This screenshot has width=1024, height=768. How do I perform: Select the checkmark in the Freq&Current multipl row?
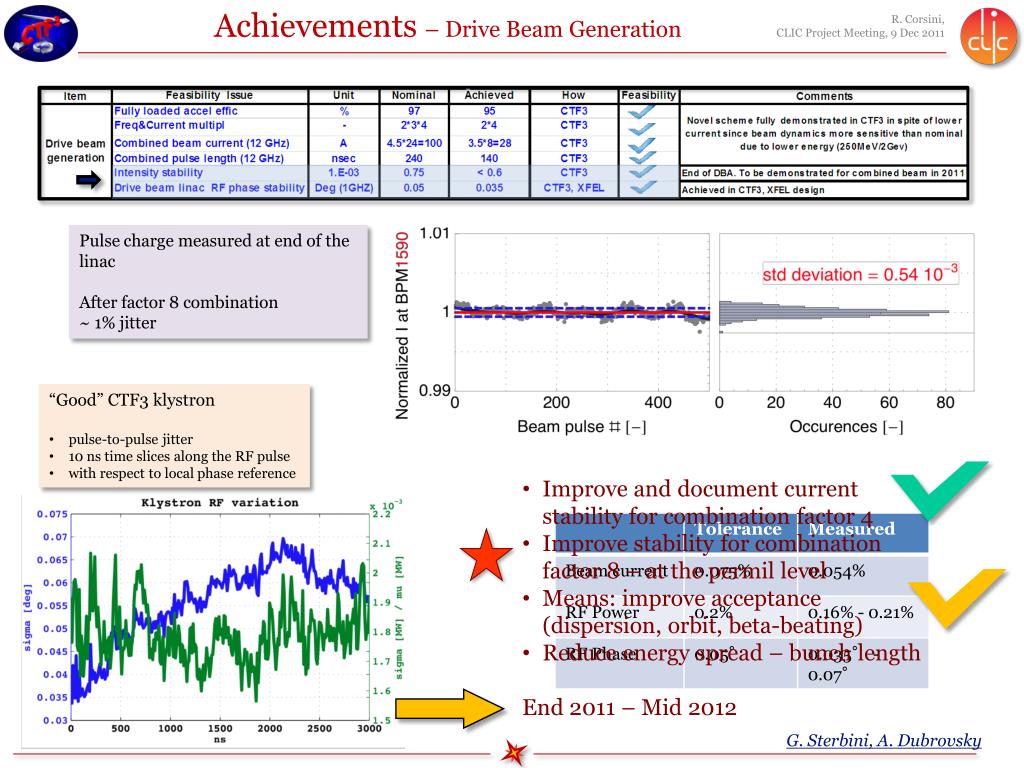(x=642, y=127)
